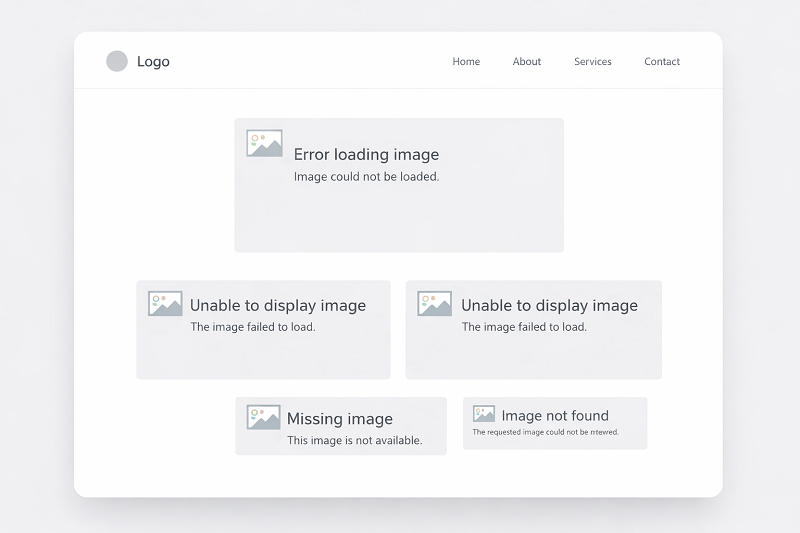Select the 'Error loading image' heading
This screenshot has height=533, width=800.
pos(366,155)
